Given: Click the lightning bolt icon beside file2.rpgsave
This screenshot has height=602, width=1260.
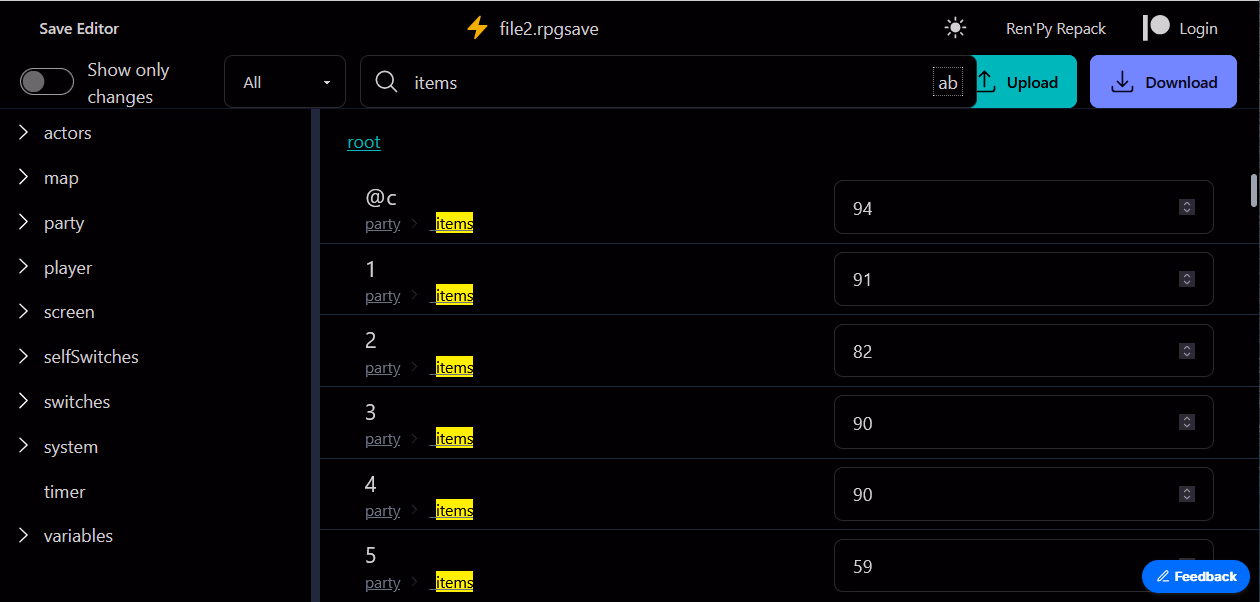Looking at the screenshot, I should click(478, 28).
